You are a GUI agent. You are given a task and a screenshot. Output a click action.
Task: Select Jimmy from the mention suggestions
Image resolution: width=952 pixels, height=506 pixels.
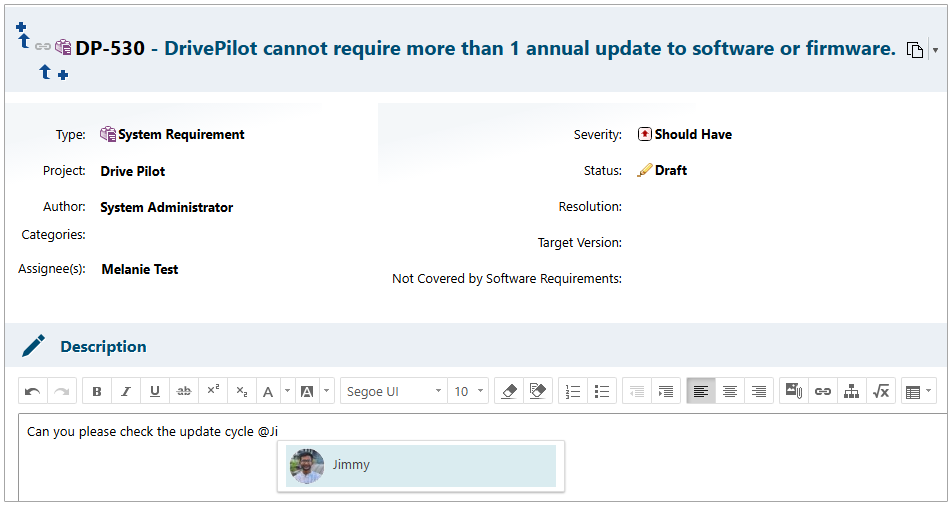[420, 465]
